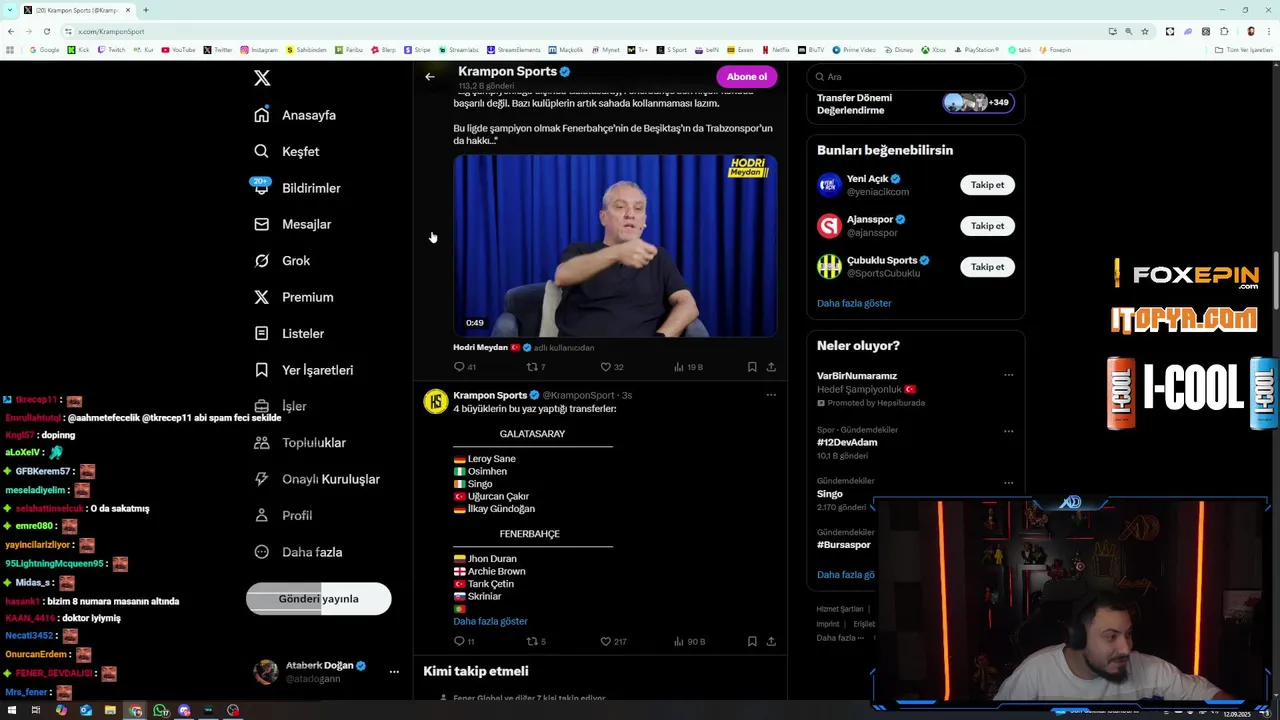Screen dimensions: 1280x720
Task: Bookmark this page with star icon
Action: 1145,31
